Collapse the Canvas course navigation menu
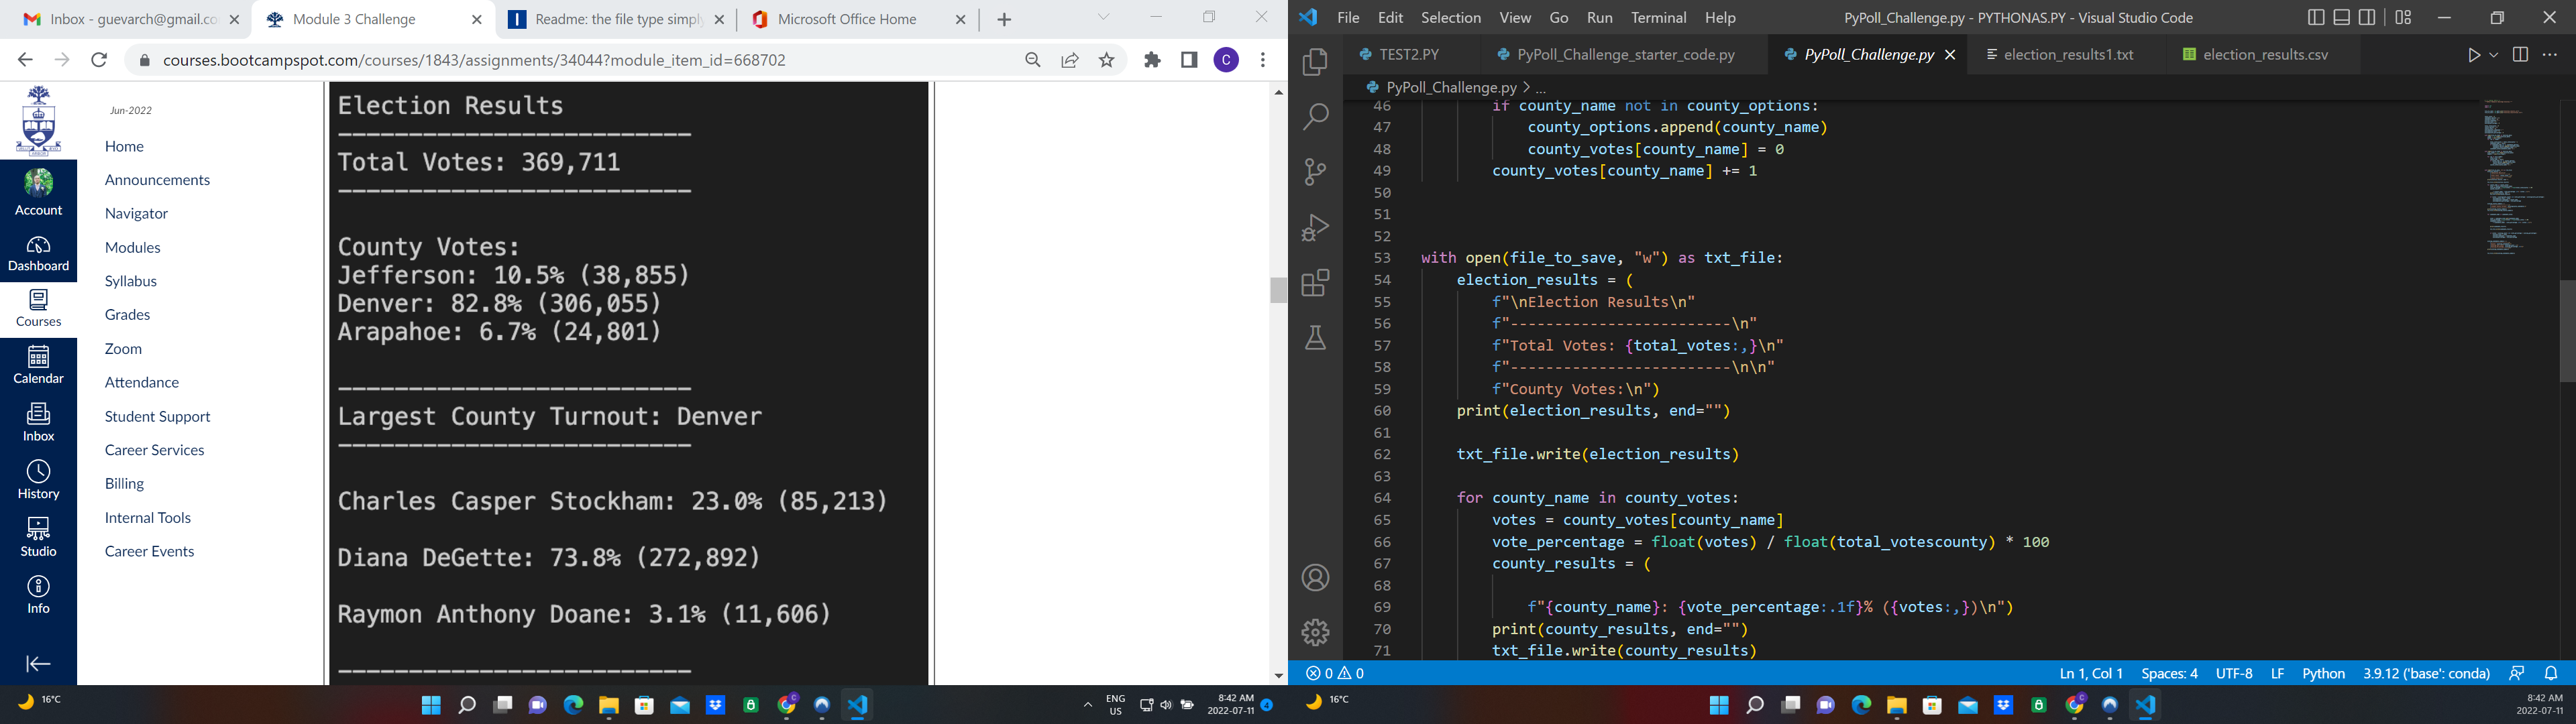Image resolution: width=2576 pixels, height=724 pixels. pyautogui.click(x=38, y=664)
